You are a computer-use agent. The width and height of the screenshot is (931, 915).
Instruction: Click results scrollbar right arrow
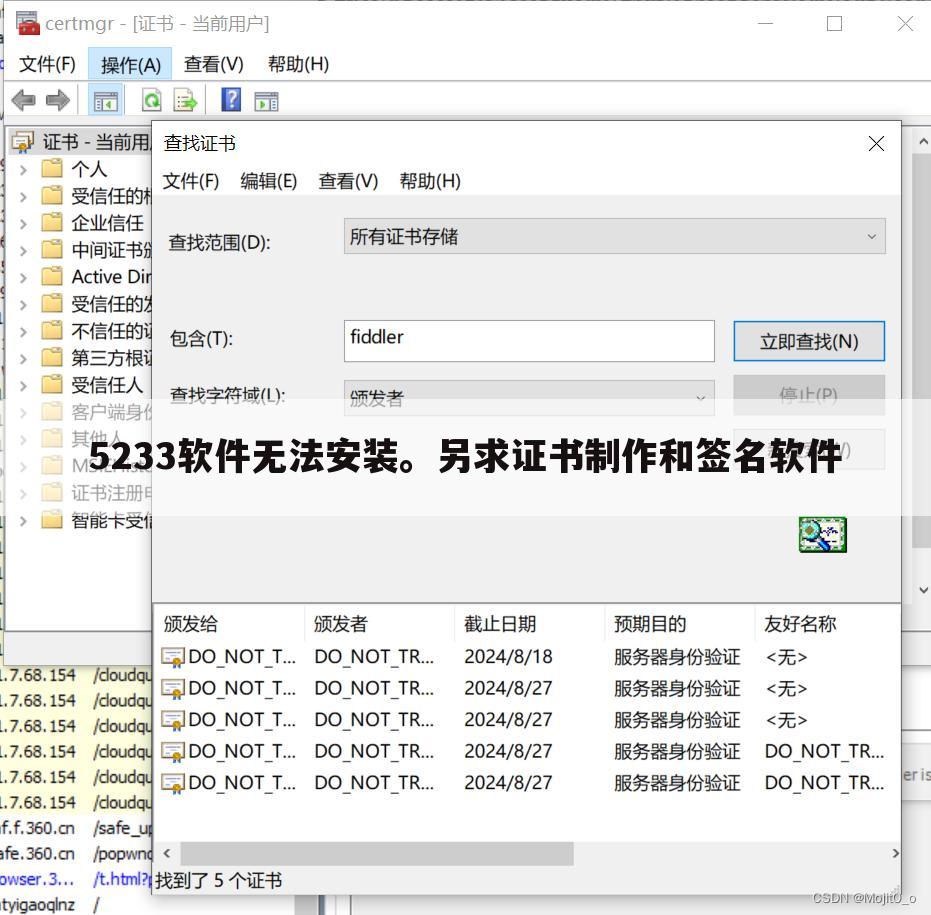895,853
